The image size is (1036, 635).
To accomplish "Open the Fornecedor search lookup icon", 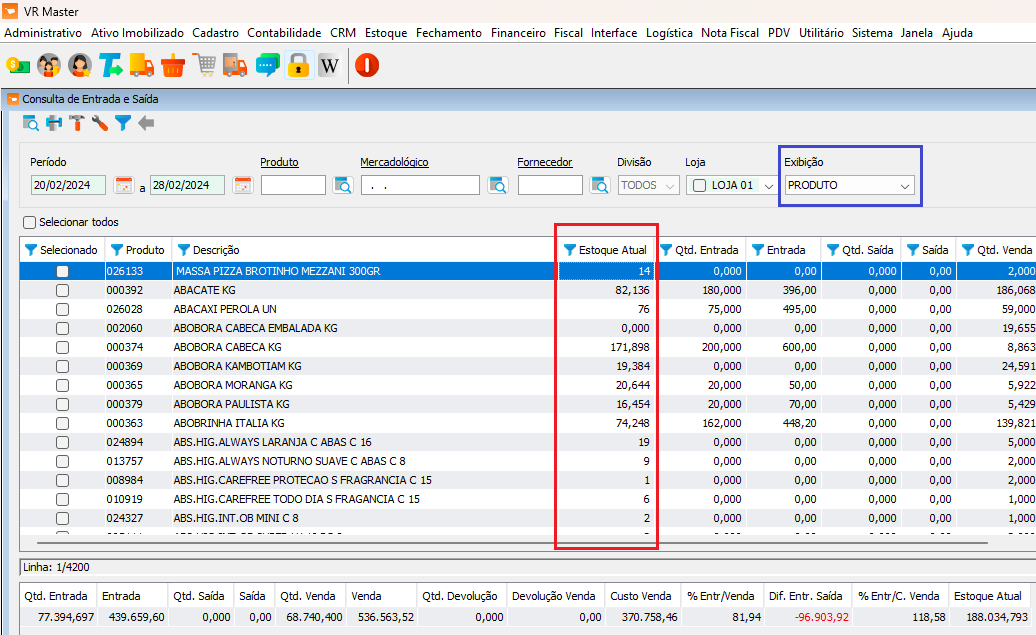I will click(600, 185).
